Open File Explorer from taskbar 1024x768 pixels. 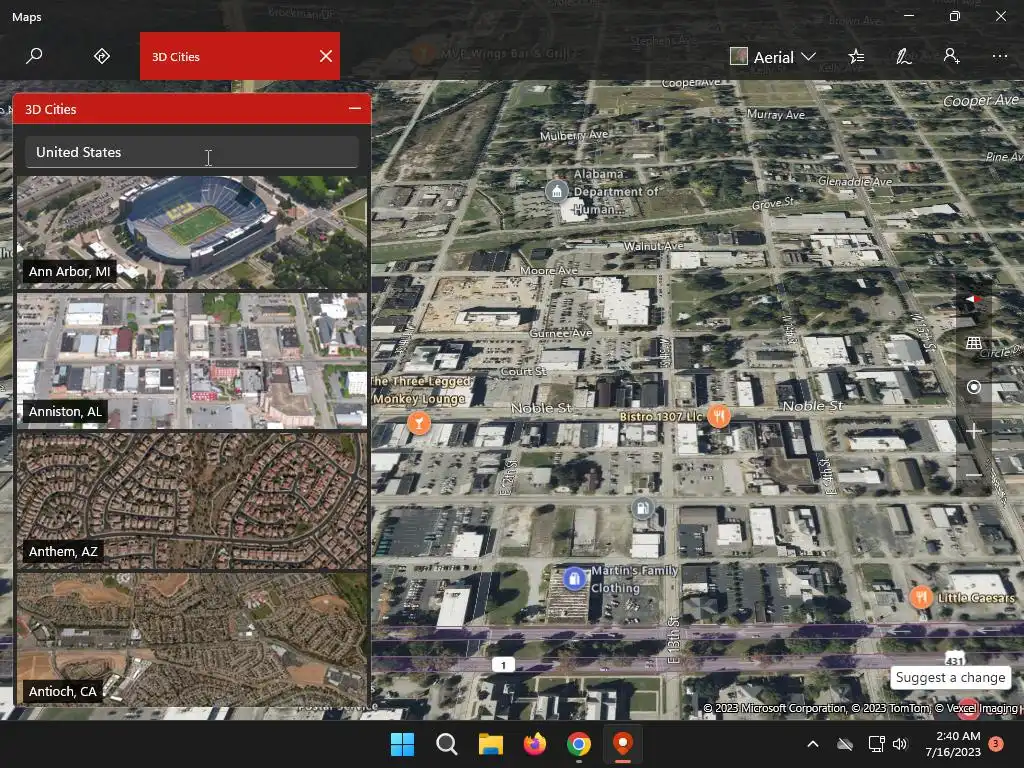[x=490, y=744]
